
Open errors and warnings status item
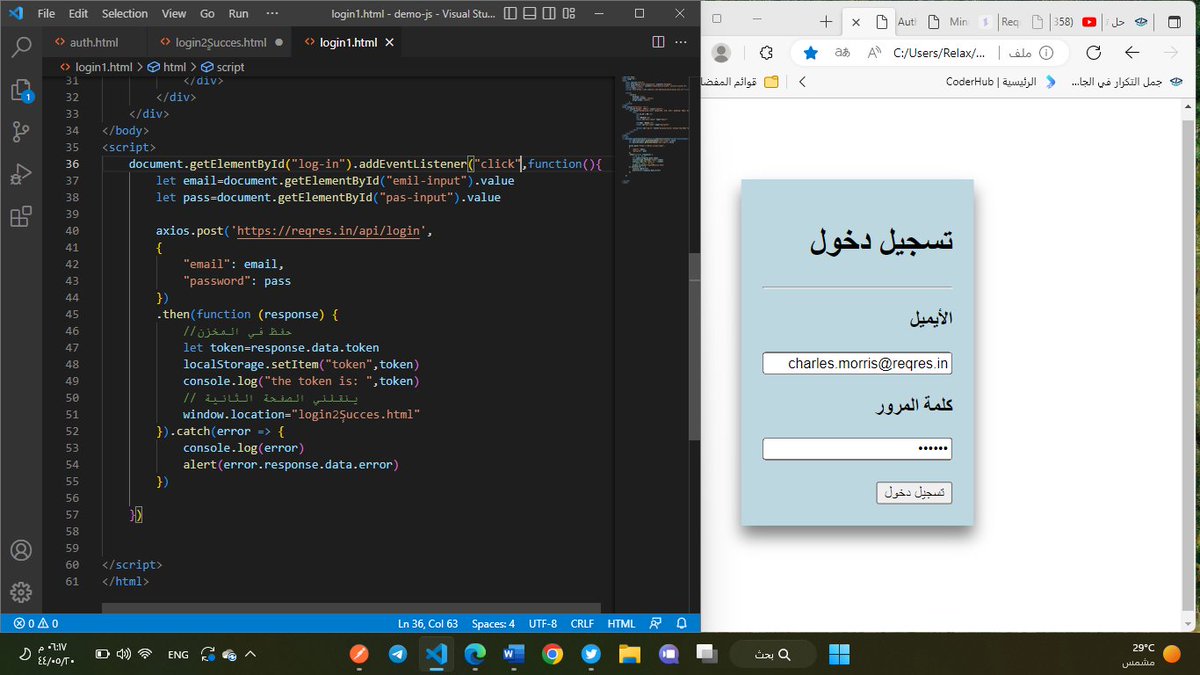click(36, 623)
